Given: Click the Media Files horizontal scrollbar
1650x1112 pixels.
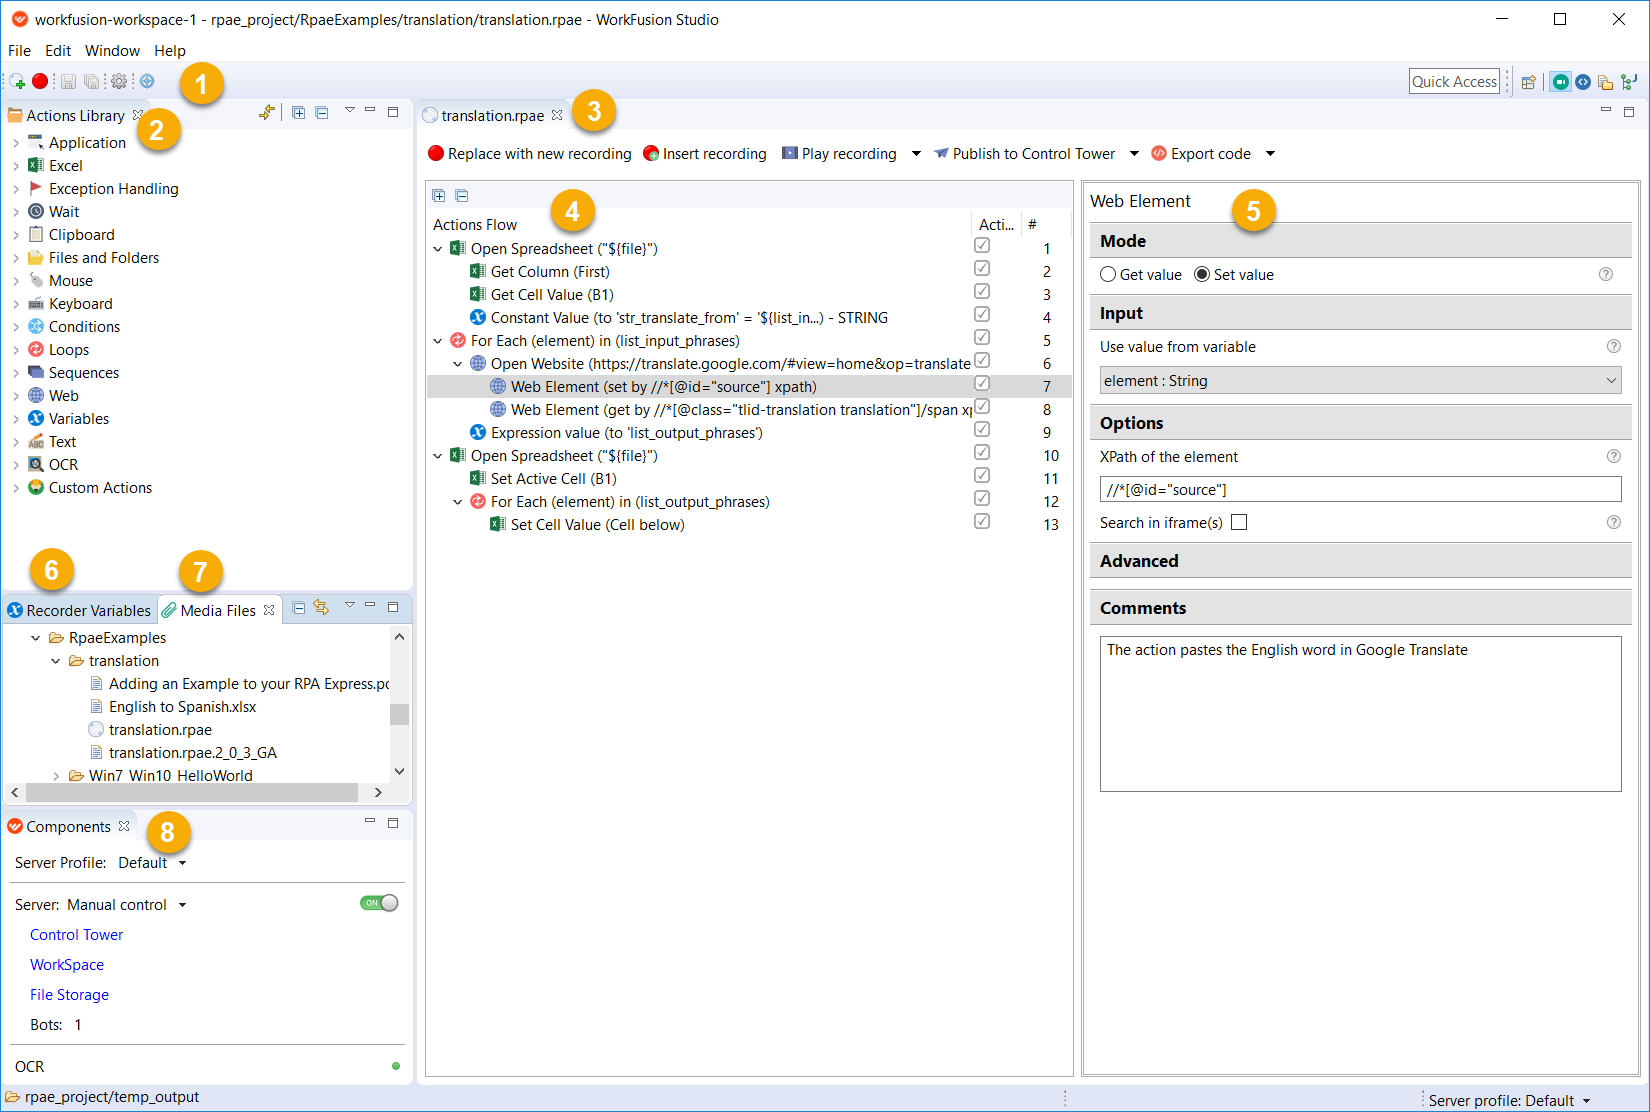Looking at the screenshot, I should coord(192,792).
